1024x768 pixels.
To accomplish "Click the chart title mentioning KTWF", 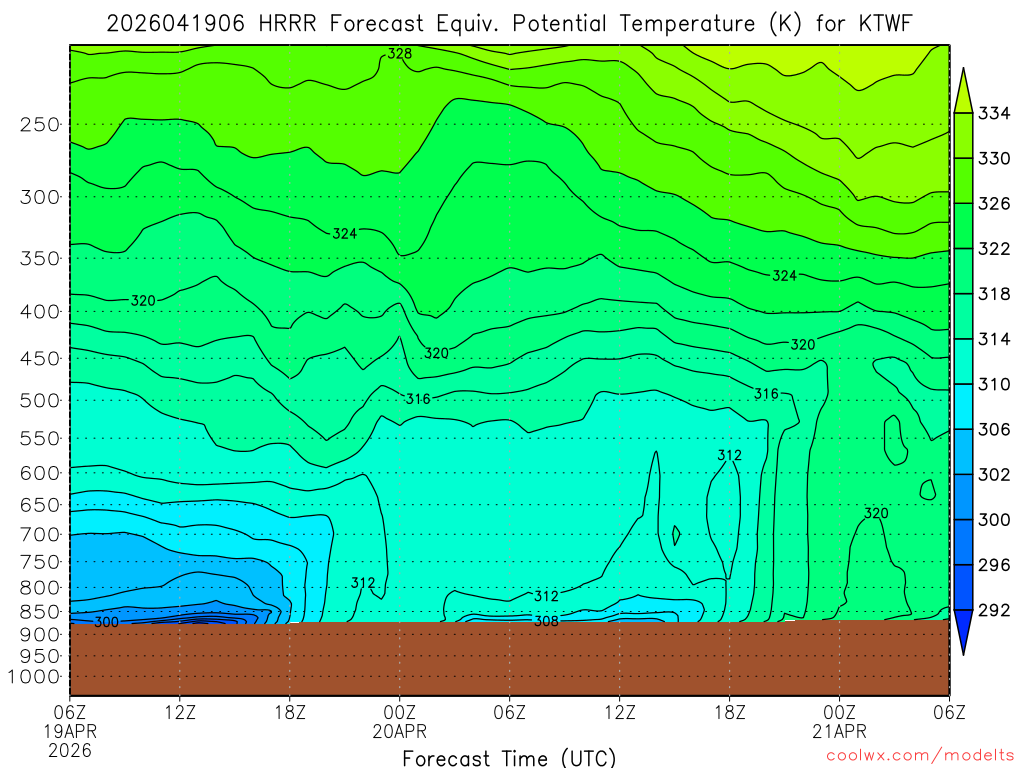I will (x=509, y=24).
